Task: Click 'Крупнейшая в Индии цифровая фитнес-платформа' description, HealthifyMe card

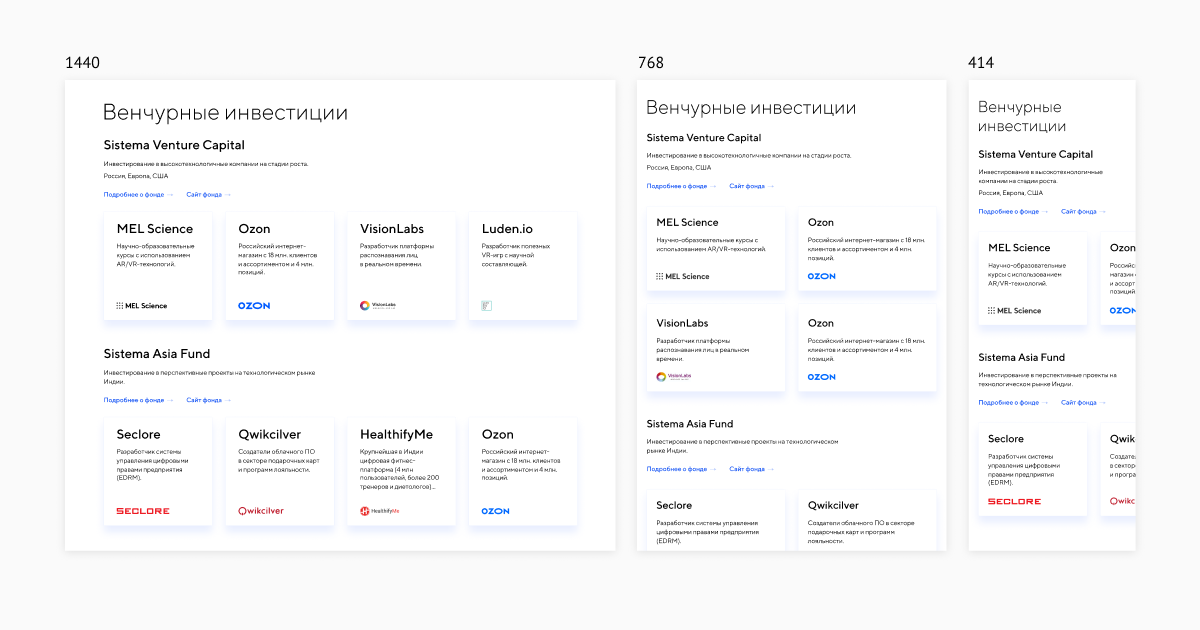Action: click(x=399, y=468)
